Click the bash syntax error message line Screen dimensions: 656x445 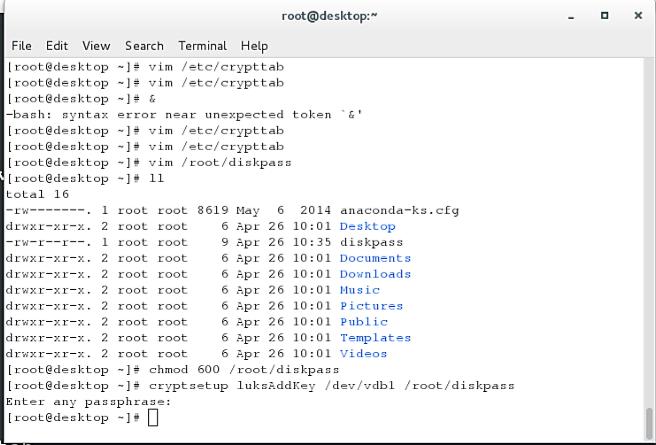pyautogui.click(x=184, y=115)
